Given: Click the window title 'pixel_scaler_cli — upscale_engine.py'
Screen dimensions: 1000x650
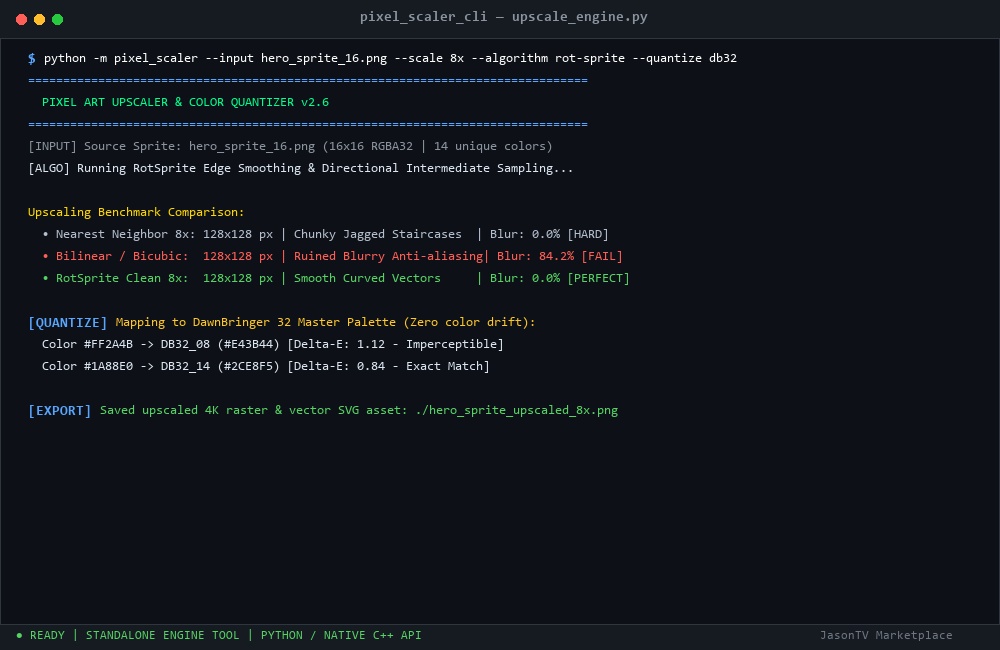Looking at the screenshot, I should pos(503,17).
